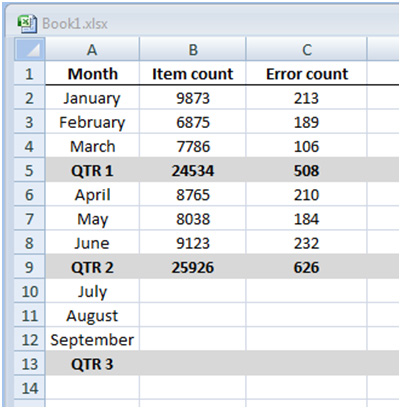Select the QTR 3 label cell
The image size is (401, 409).
(x=92, y=363)
